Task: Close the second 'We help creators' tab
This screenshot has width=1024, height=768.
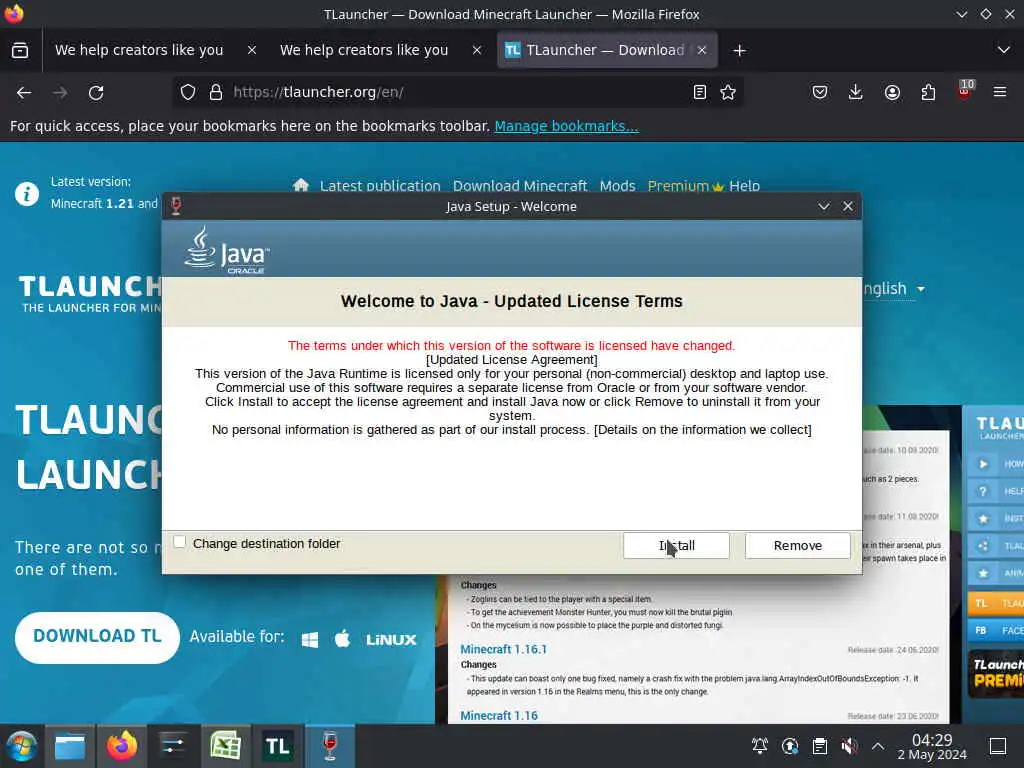Action: [x=477, y=50]
